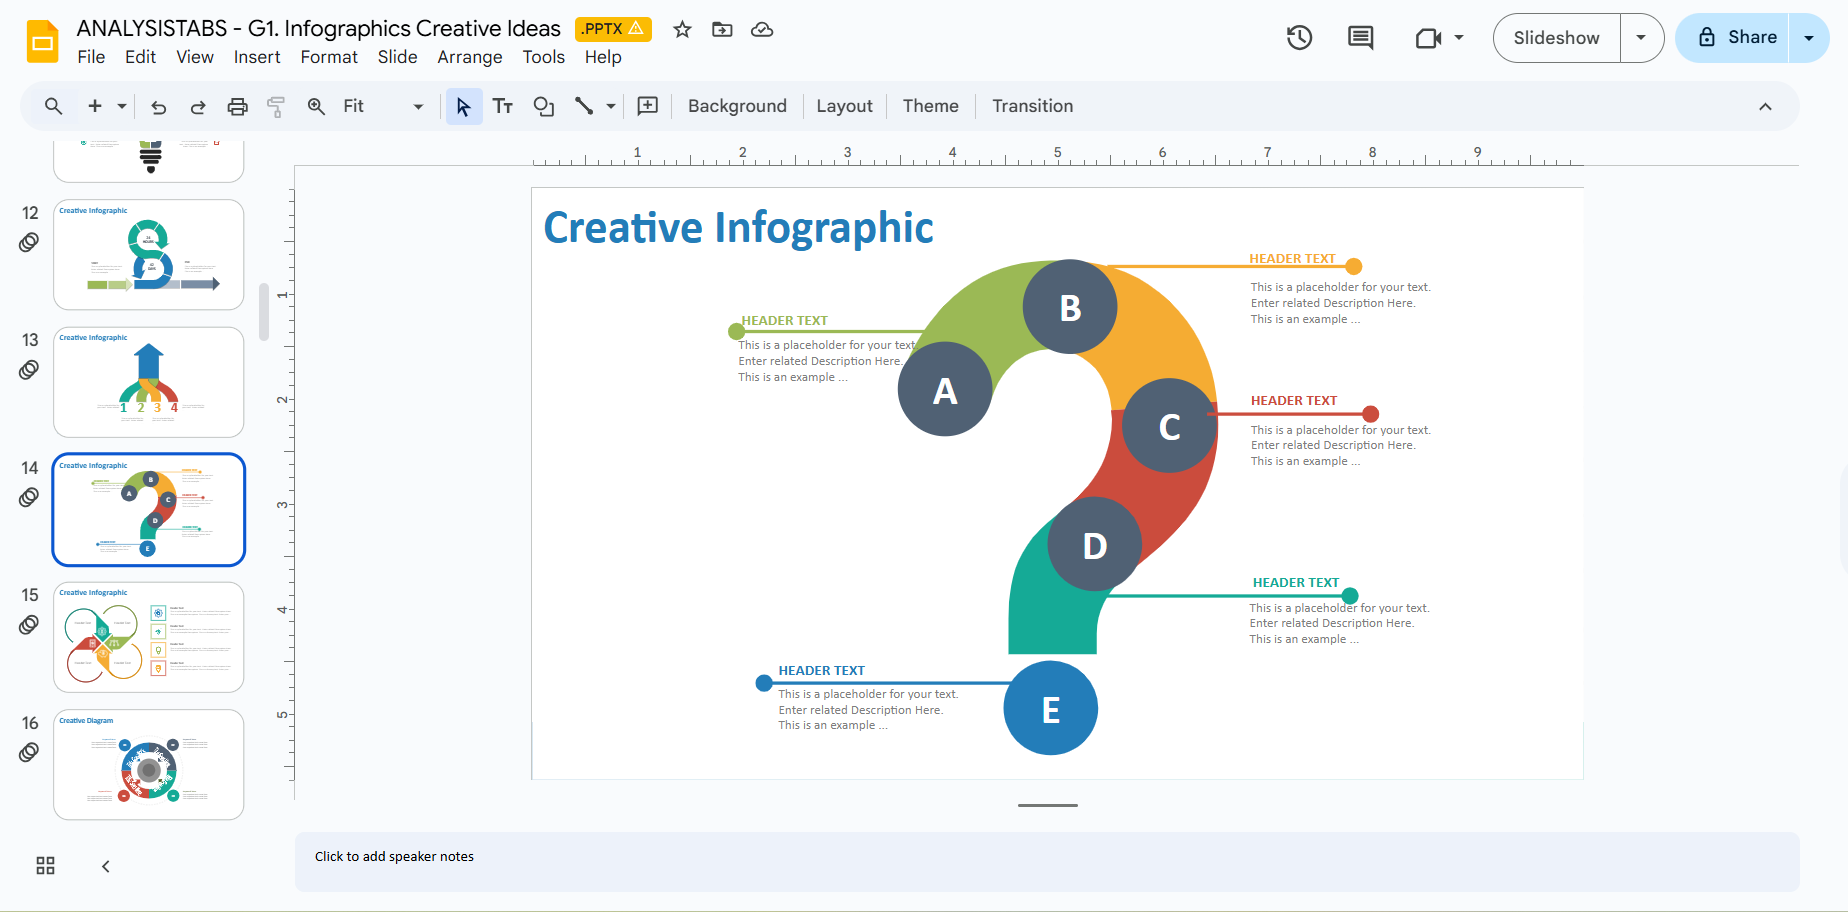
Task: Click the Paint format icon
Action: click(276, 107)
